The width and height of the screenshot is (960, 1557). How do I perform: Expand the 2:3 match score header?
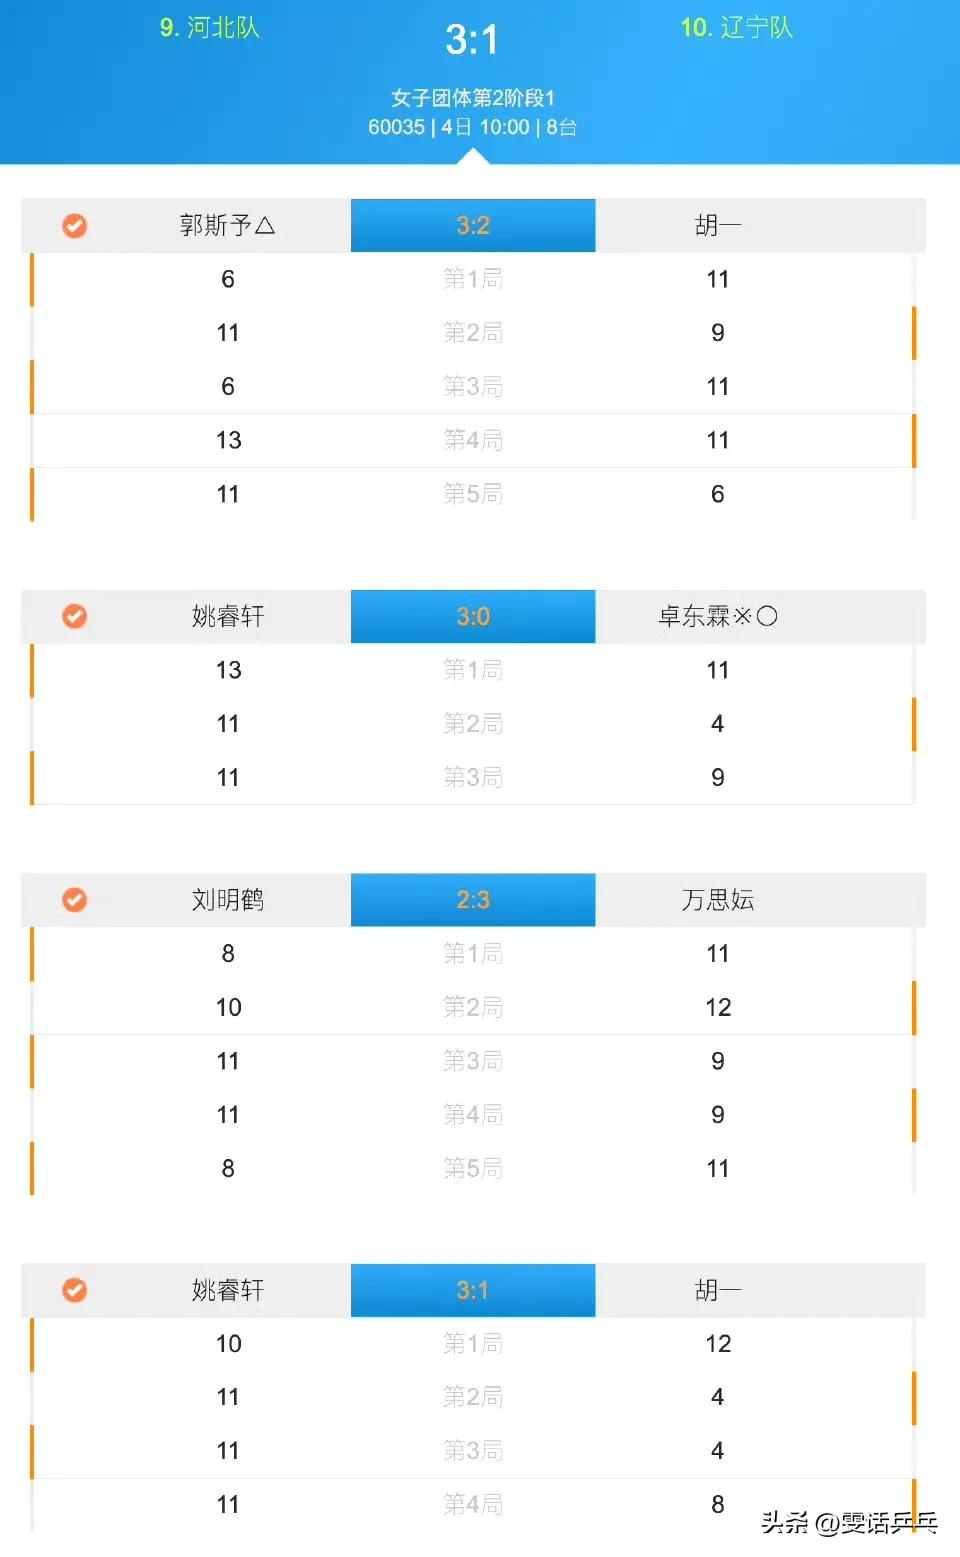pos(473,900)
